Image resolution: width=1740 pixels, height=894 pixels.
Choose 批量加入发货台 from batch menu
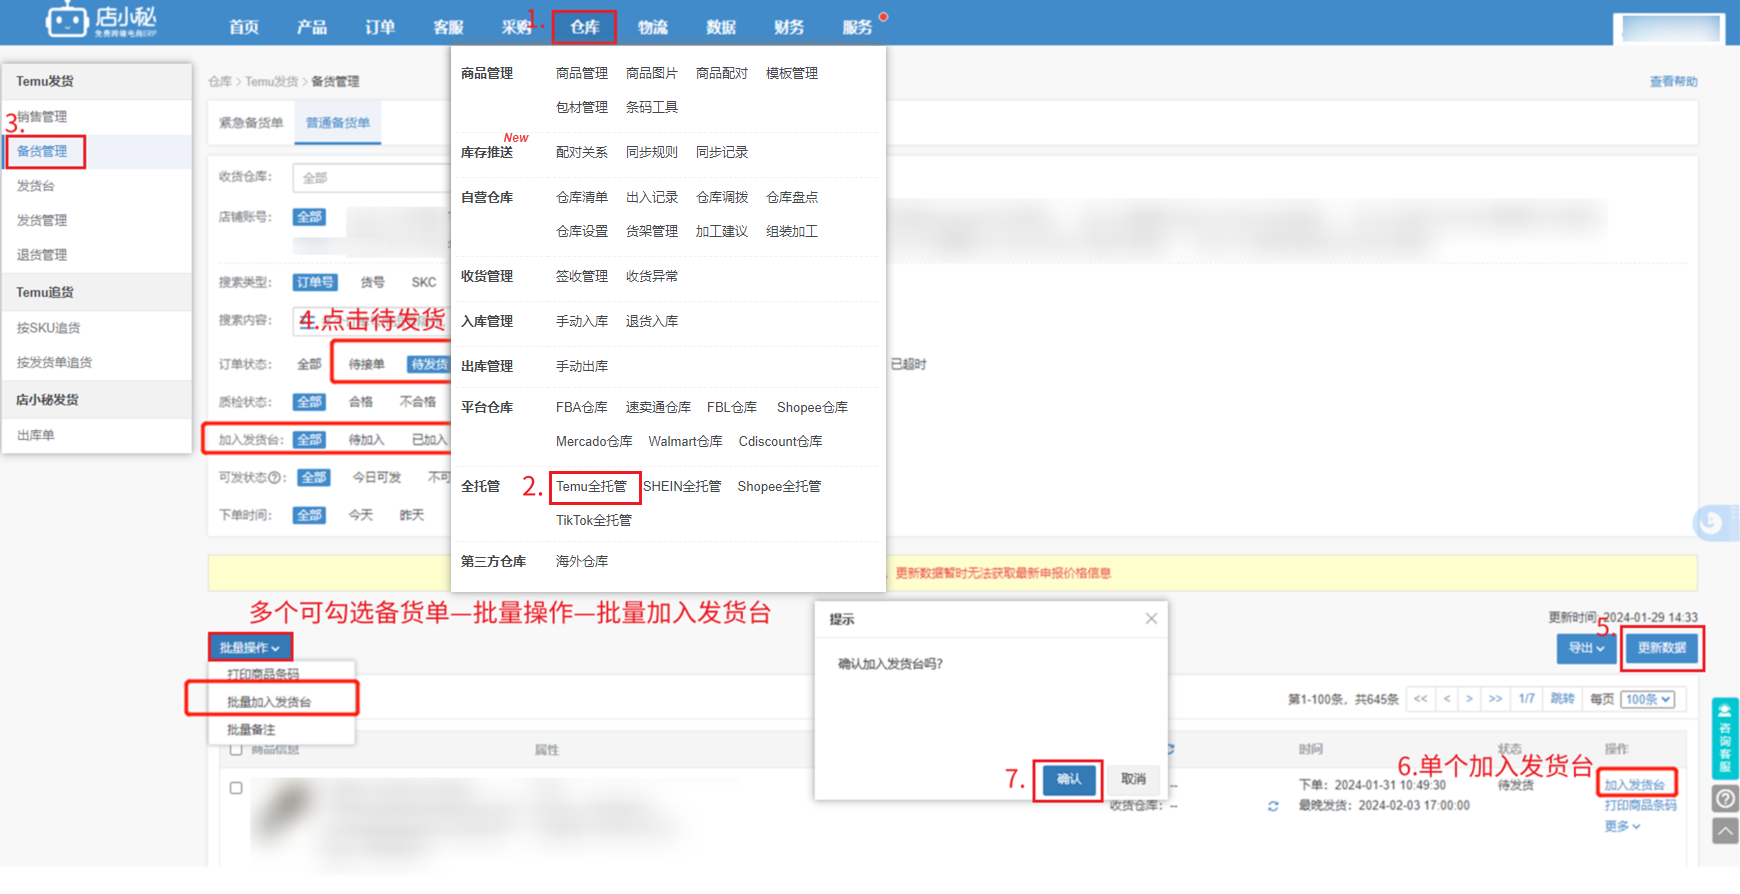coord(269,702)
